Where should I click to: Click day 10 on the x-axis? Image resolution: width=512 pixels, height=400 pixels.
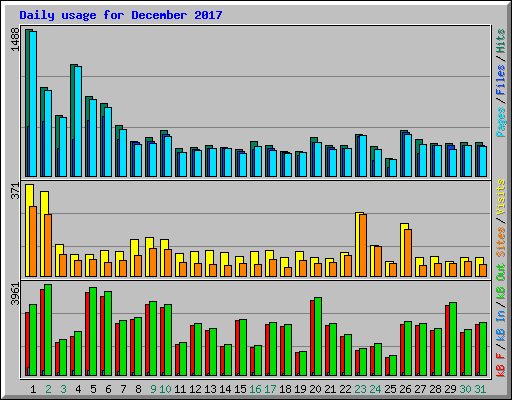tap(165, 389)
